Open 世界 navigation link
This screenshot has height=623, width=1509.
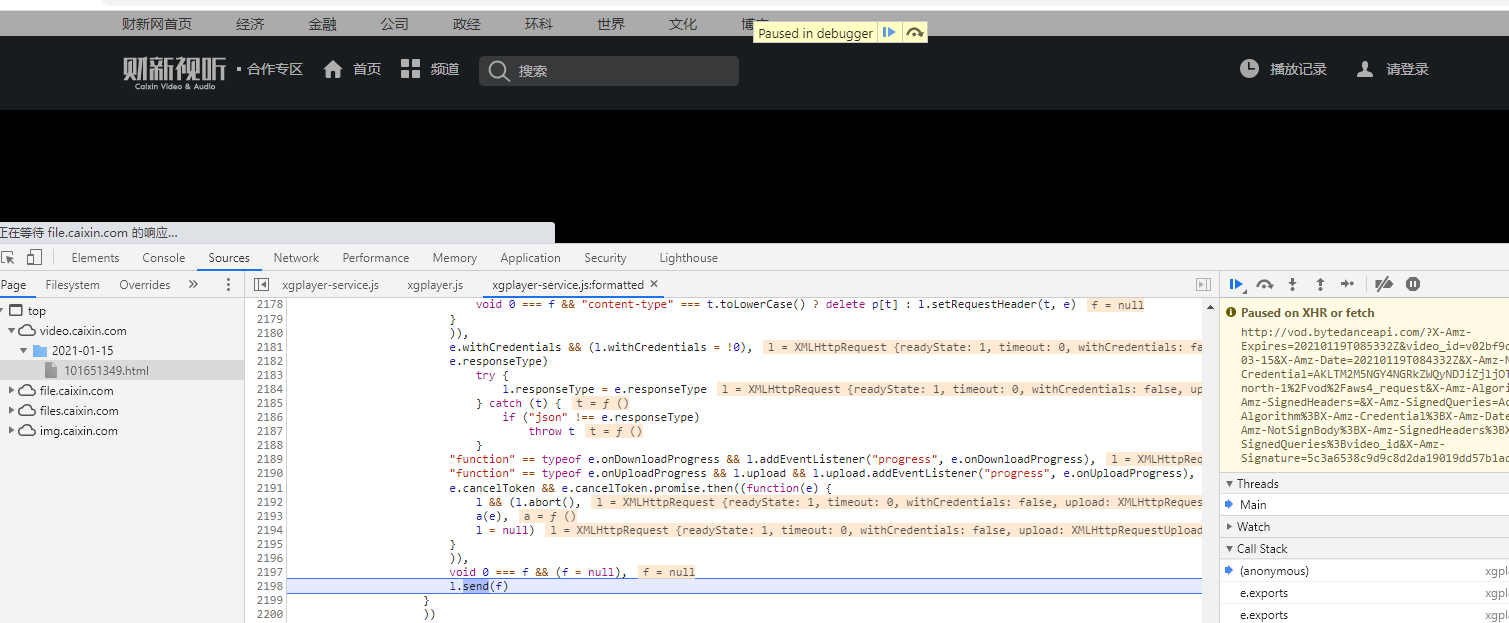click(x=611, y=24)
